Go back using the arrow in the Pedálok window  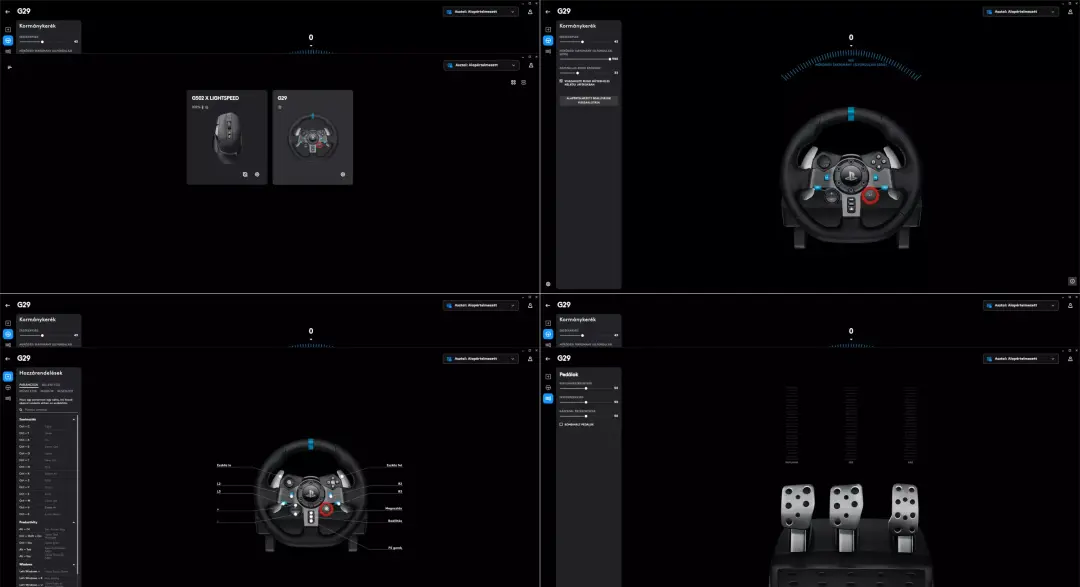pyautogui.click(x=548, y=359)
